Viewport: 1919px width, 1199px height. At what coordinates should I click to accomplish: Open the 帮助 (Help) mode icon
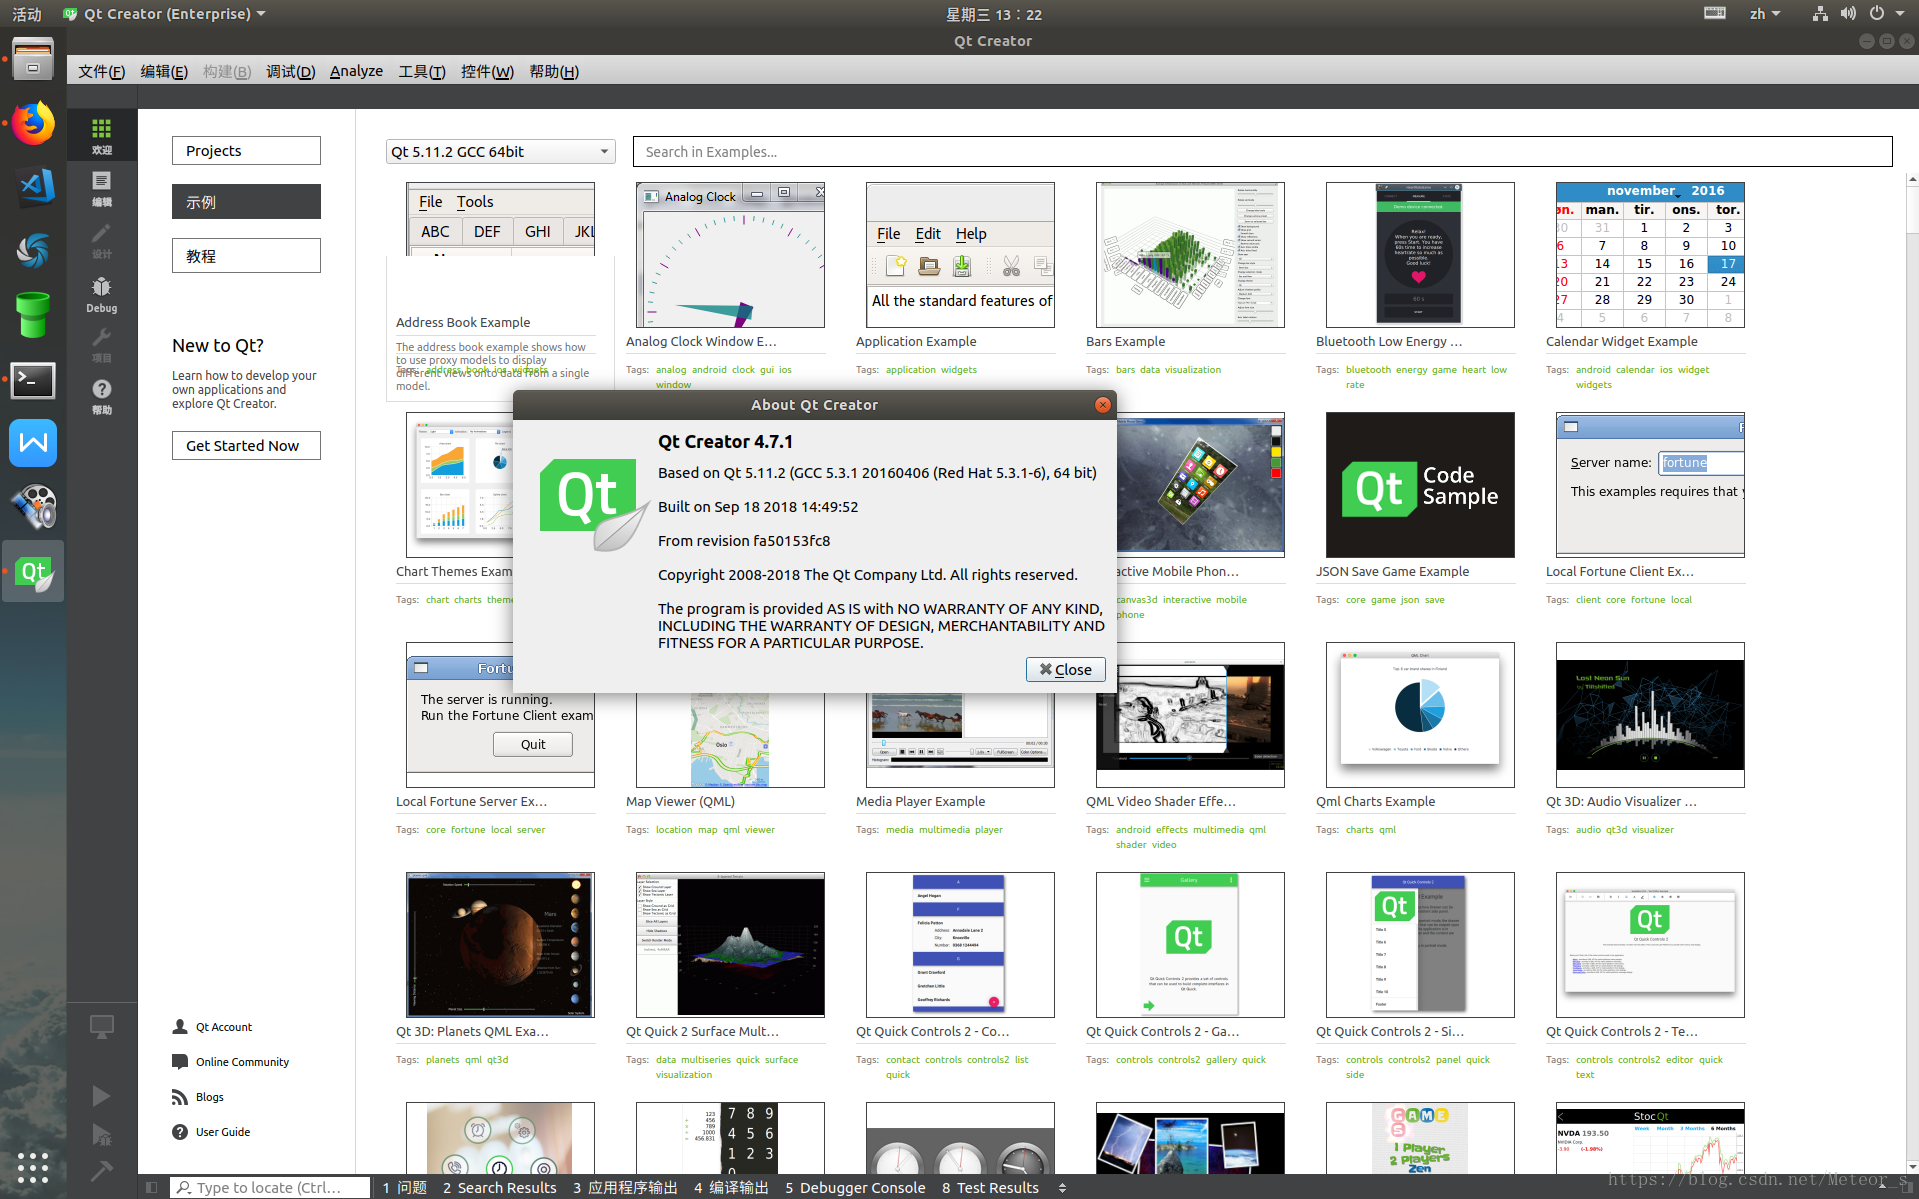click(102, 395)
